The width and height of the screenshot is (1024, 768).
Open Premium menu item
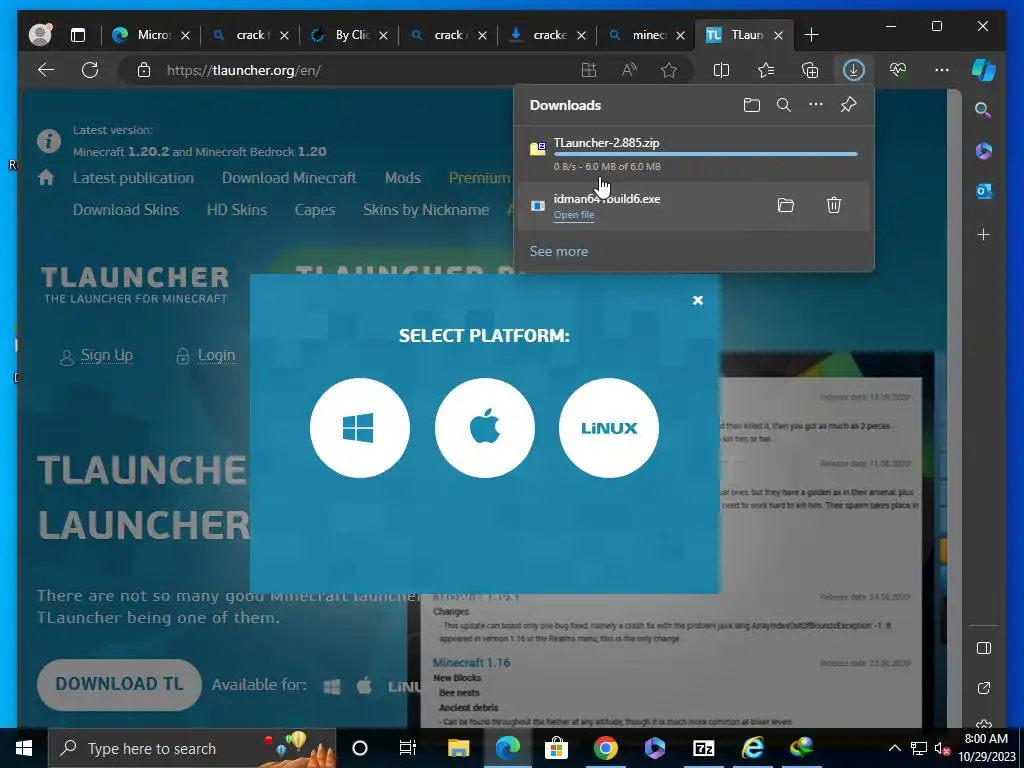click(x=480, y=178)
